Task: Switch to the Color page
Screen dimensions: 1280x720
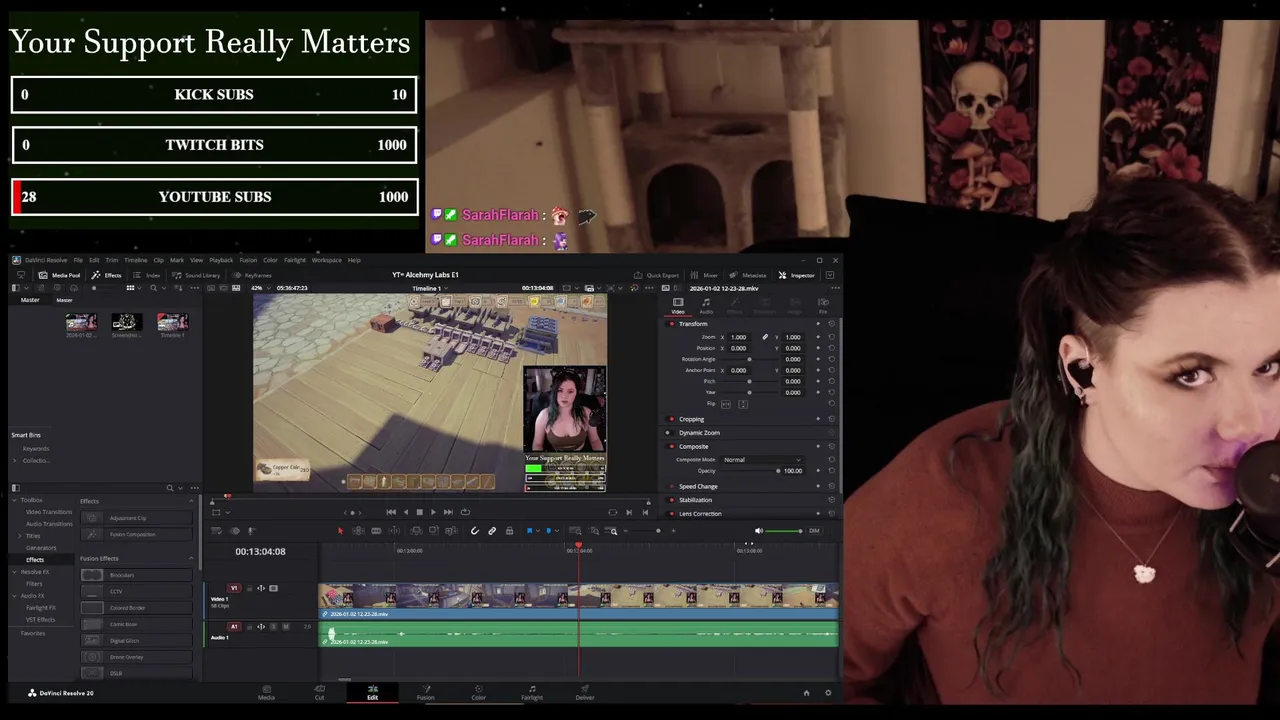Action: (478, 692)
